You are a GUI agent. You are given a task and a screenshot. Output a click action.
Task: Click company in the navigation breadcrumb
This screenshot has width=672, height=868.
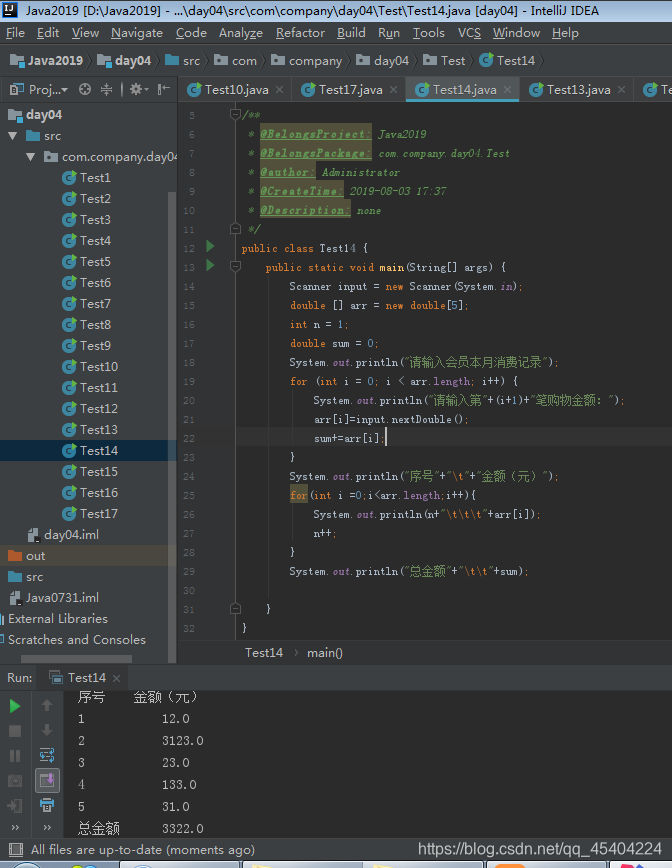[307, 60]
